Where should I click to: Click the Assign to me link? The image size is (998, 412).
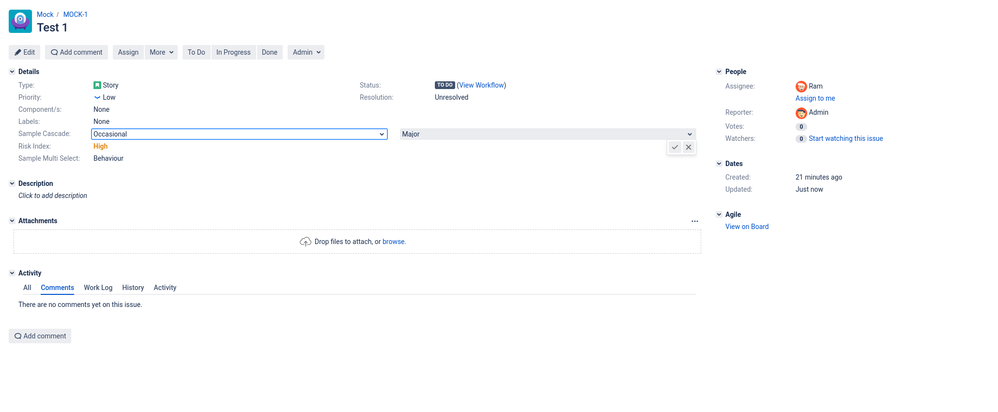click(x=815, y=99)
